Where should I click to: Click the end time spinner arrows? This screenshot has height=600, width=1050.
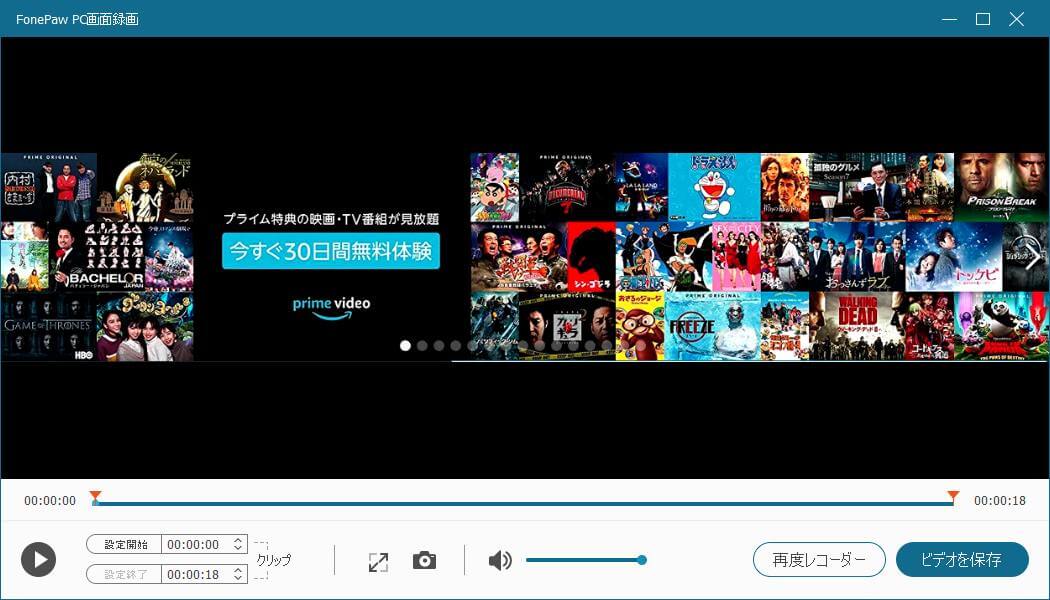coord(238,574)
